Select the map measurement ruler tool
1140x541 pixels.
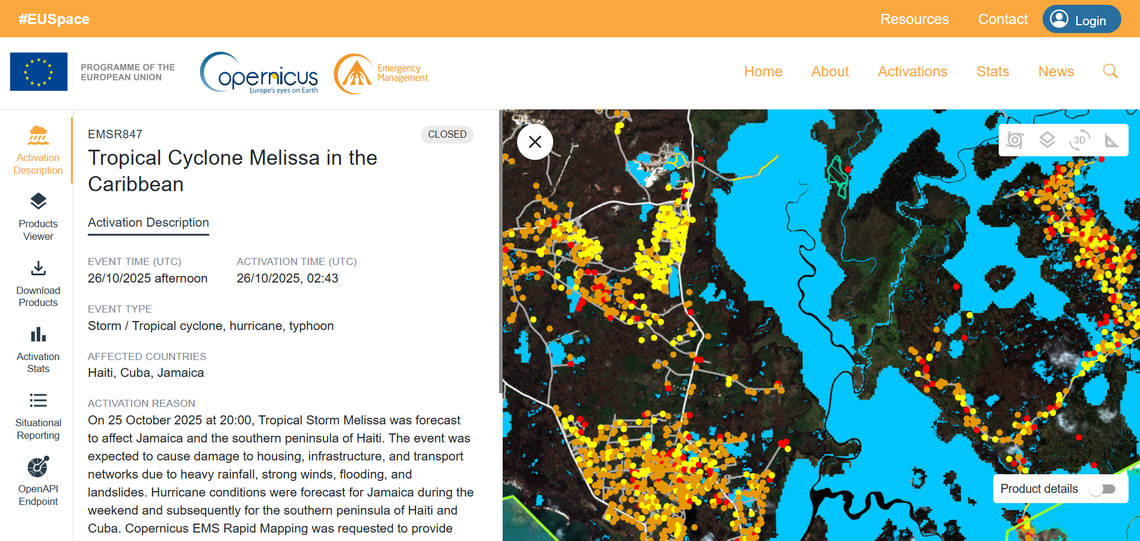tap(1111, 140)
